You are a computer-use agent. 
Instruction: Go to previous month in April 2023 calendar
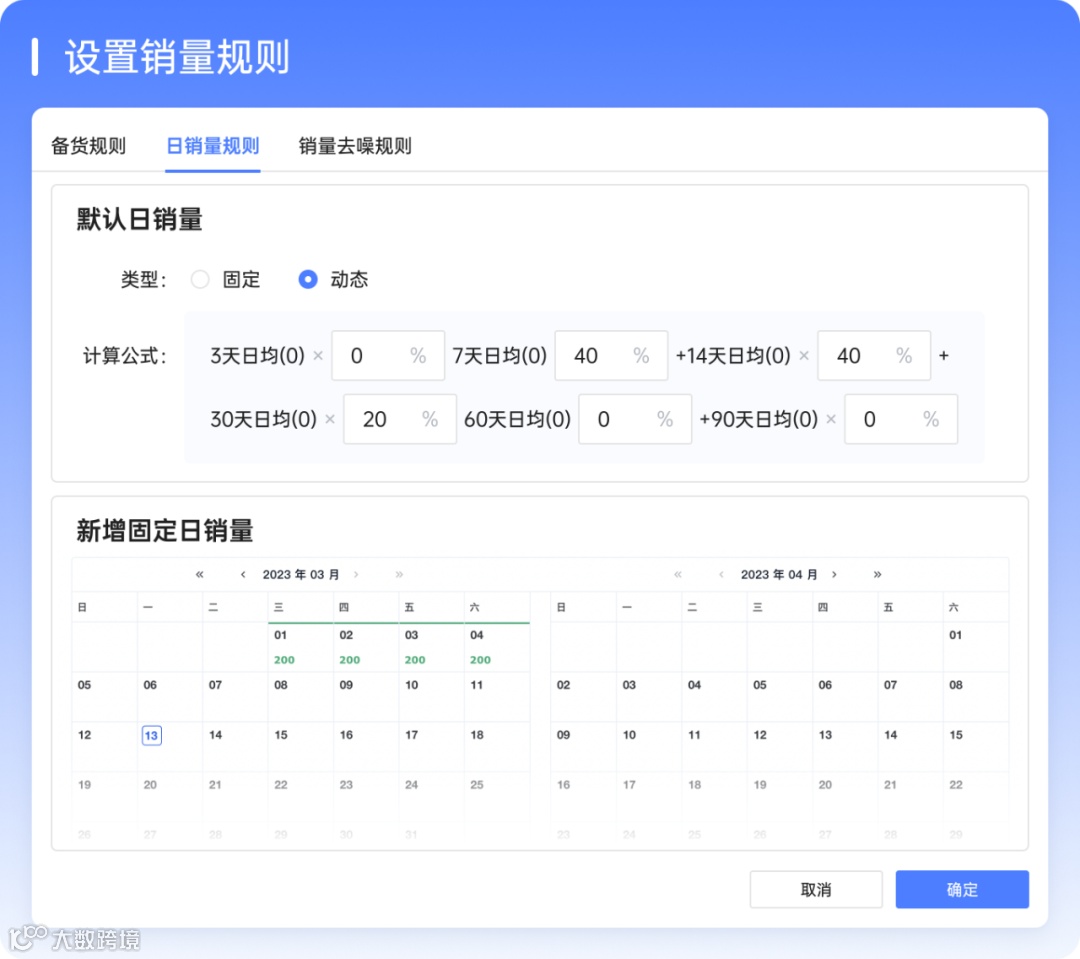click(x=721, y=575)
